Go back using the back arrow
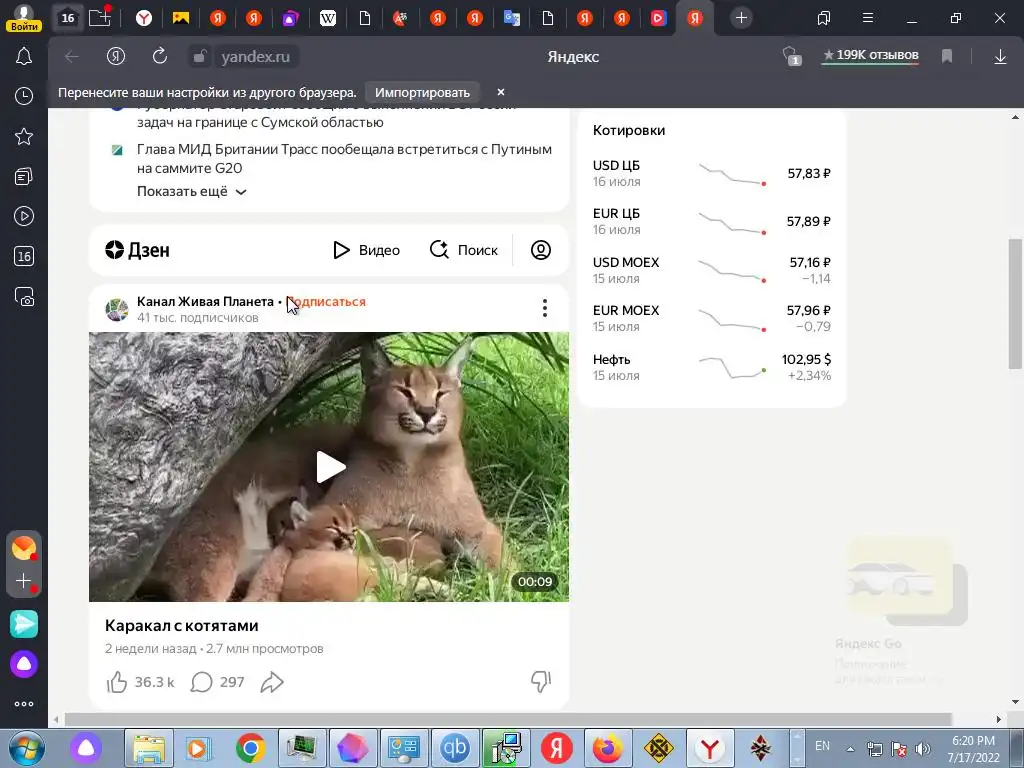1024x768 pixels. pos(72,57)
